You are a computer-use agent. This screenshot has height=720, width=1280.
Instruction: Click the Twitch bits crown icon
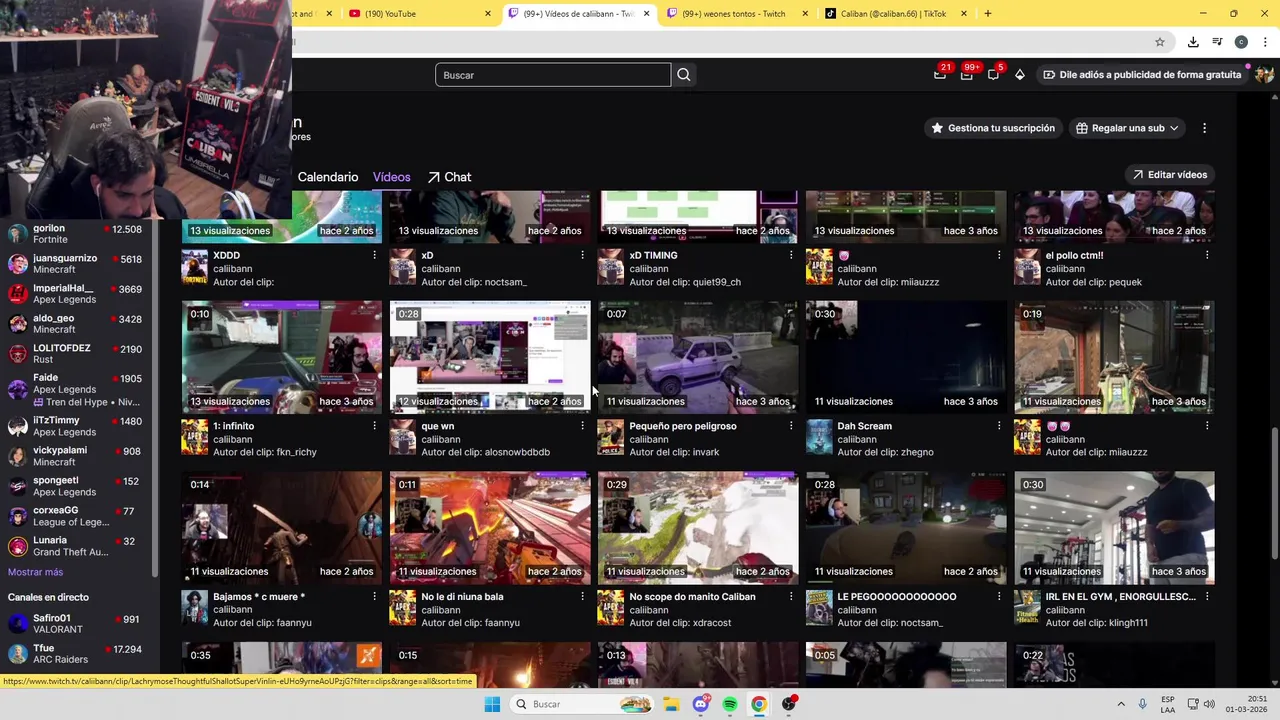pyautogui.click(x=1020, y=74)
